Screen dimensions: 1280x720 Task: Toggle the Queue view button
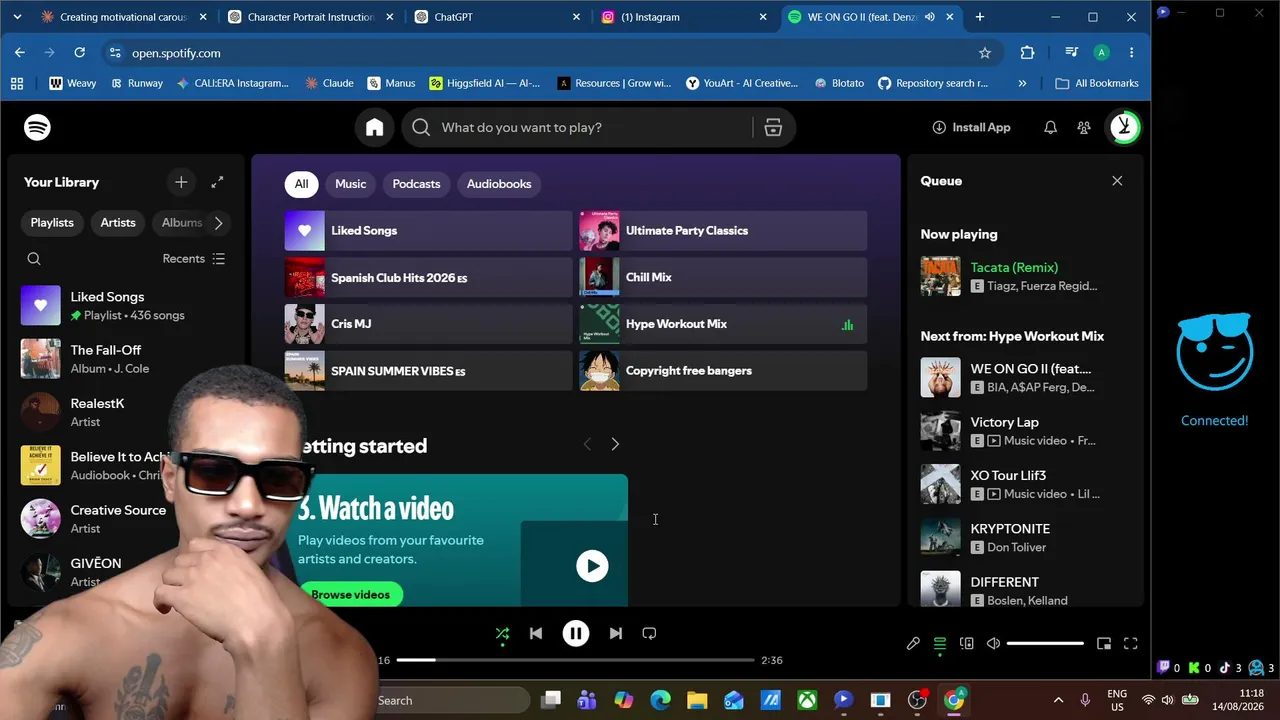[940, 644]
